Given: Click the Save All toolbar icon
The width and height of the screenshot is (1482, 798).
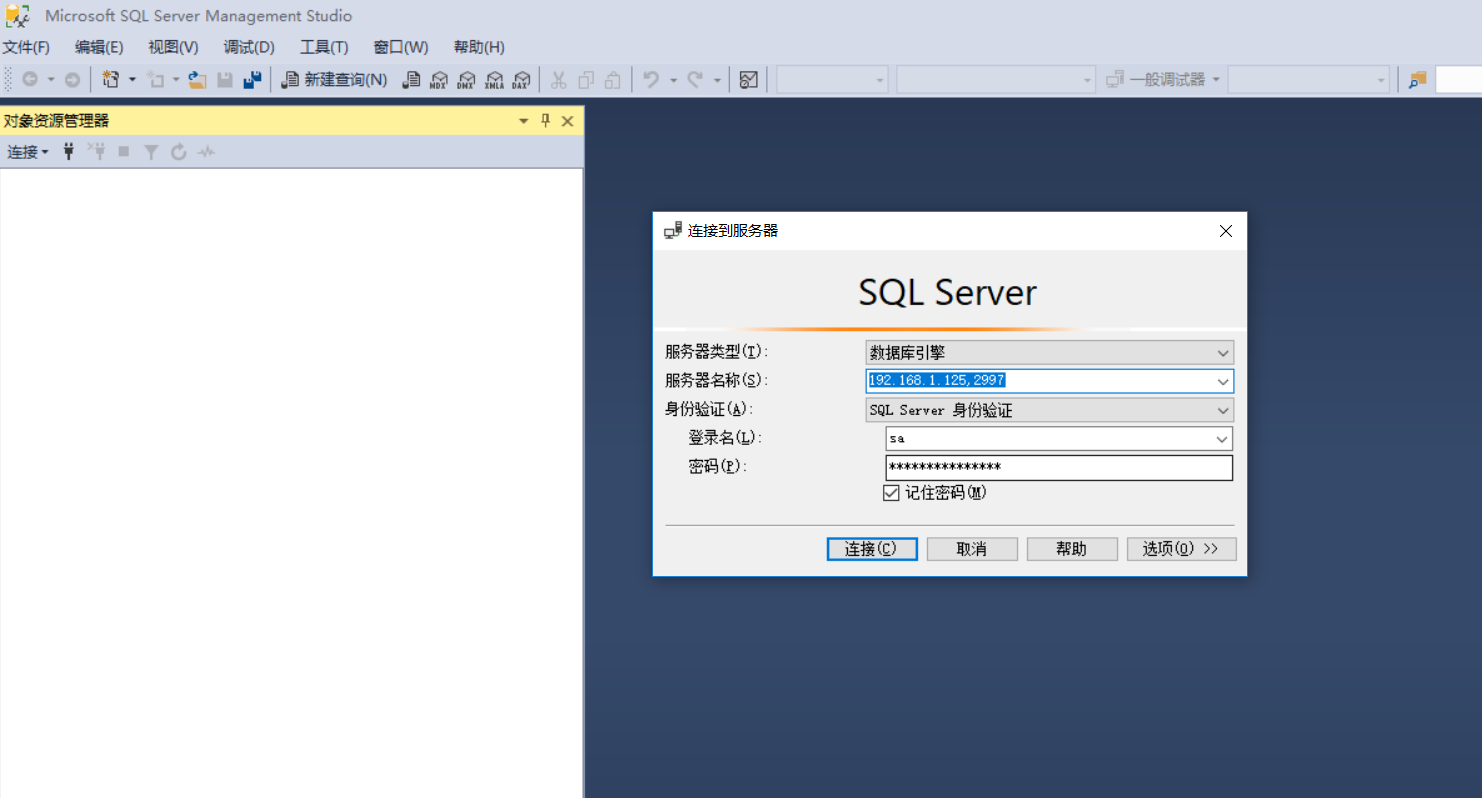Looking at the screenshot, I should coord(252,79).
